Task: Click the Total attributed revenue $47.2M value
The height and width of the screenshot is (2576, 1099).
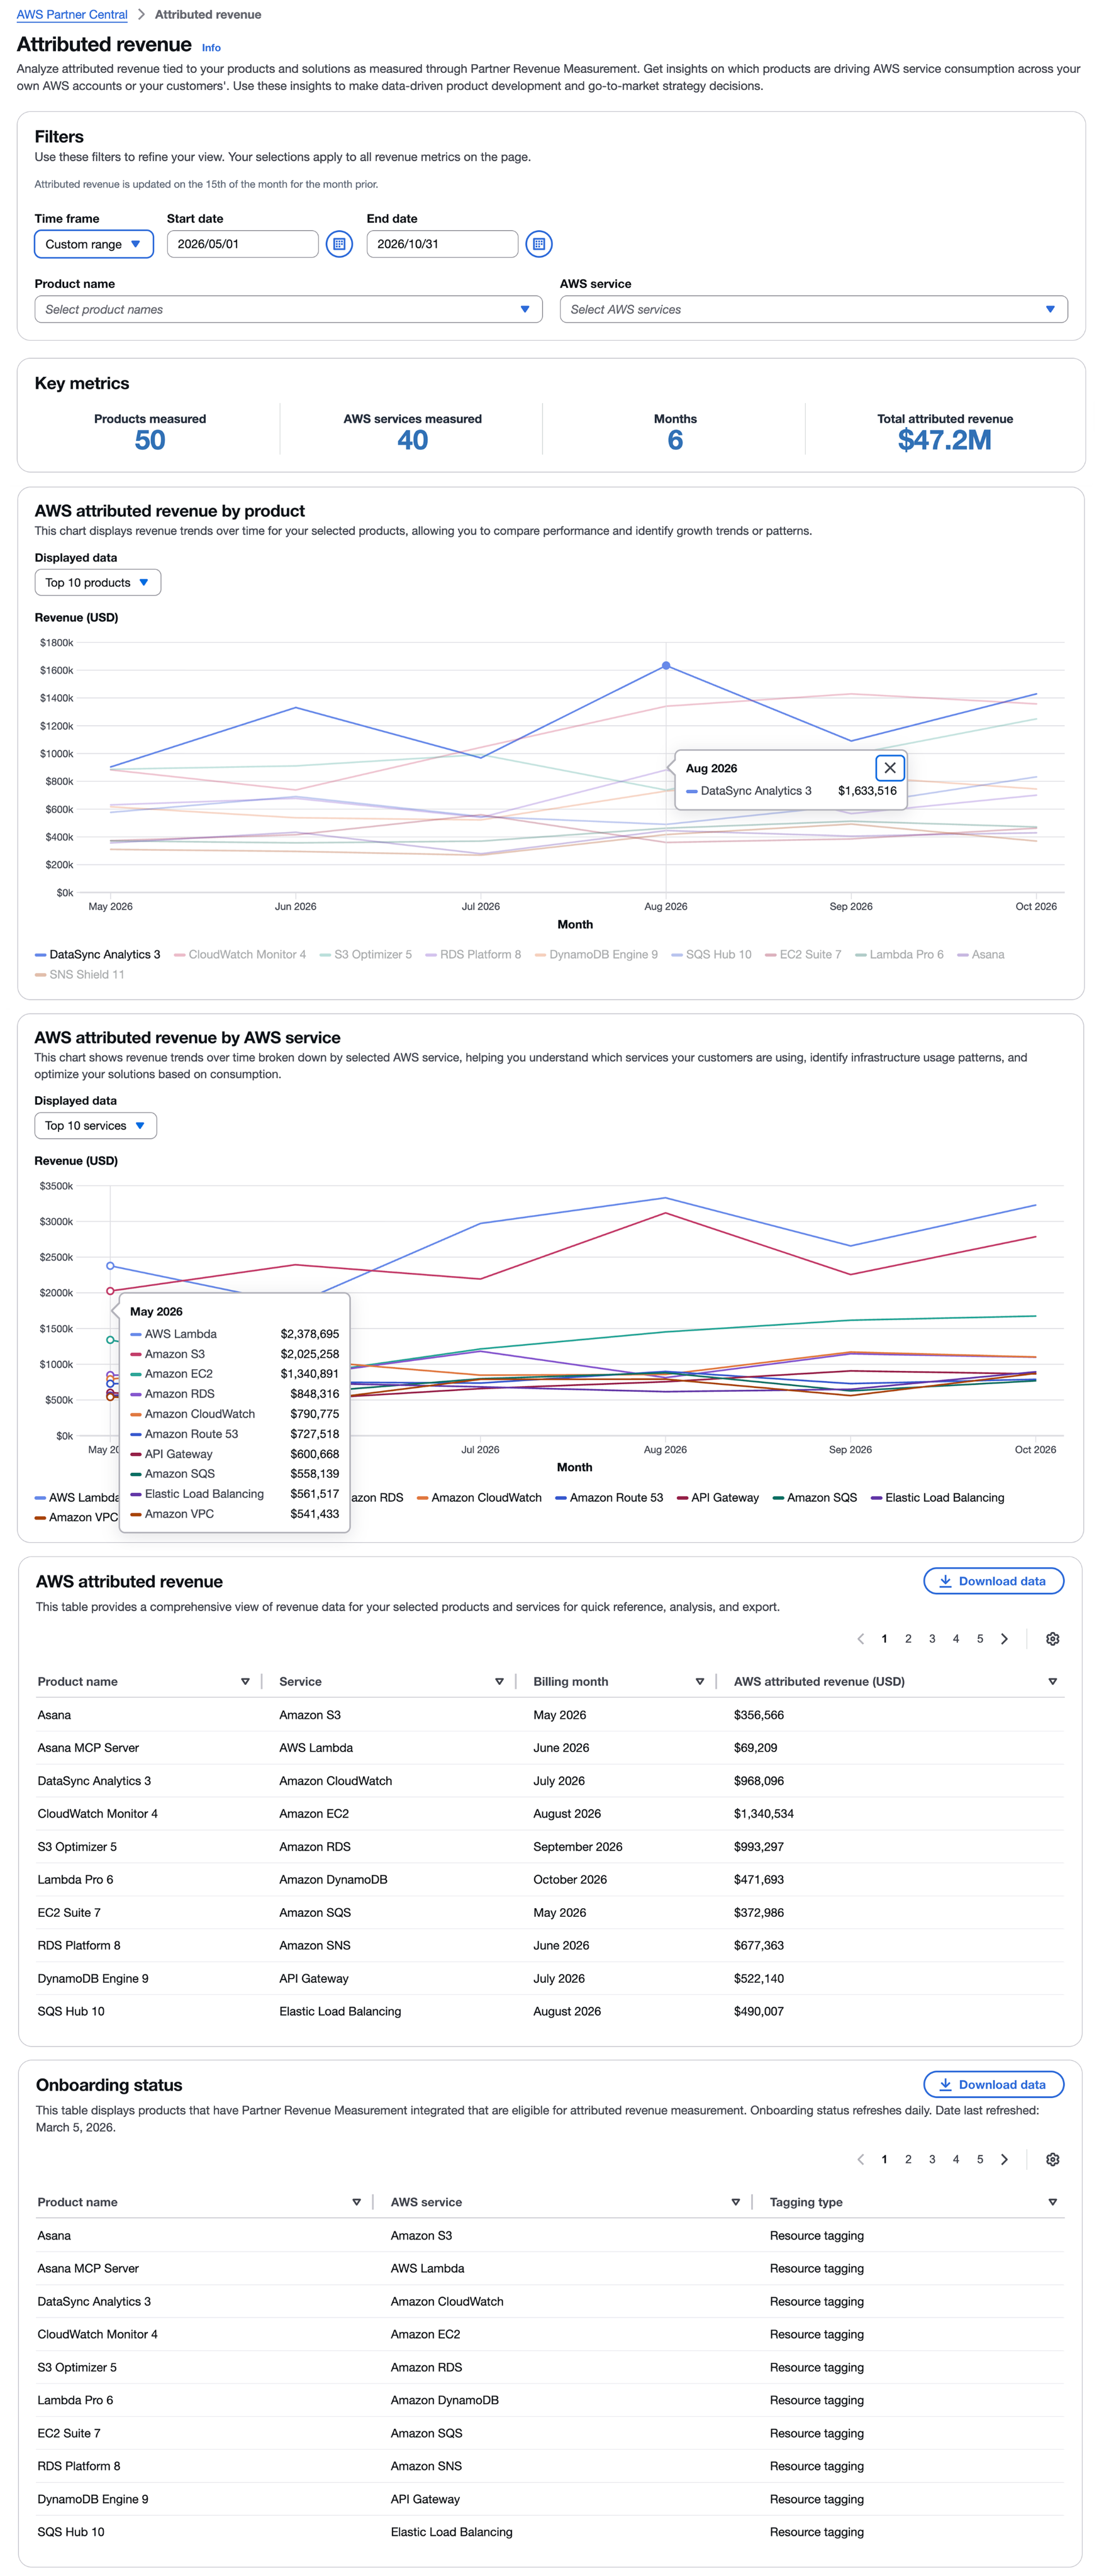Action: (x=944, y=440)
